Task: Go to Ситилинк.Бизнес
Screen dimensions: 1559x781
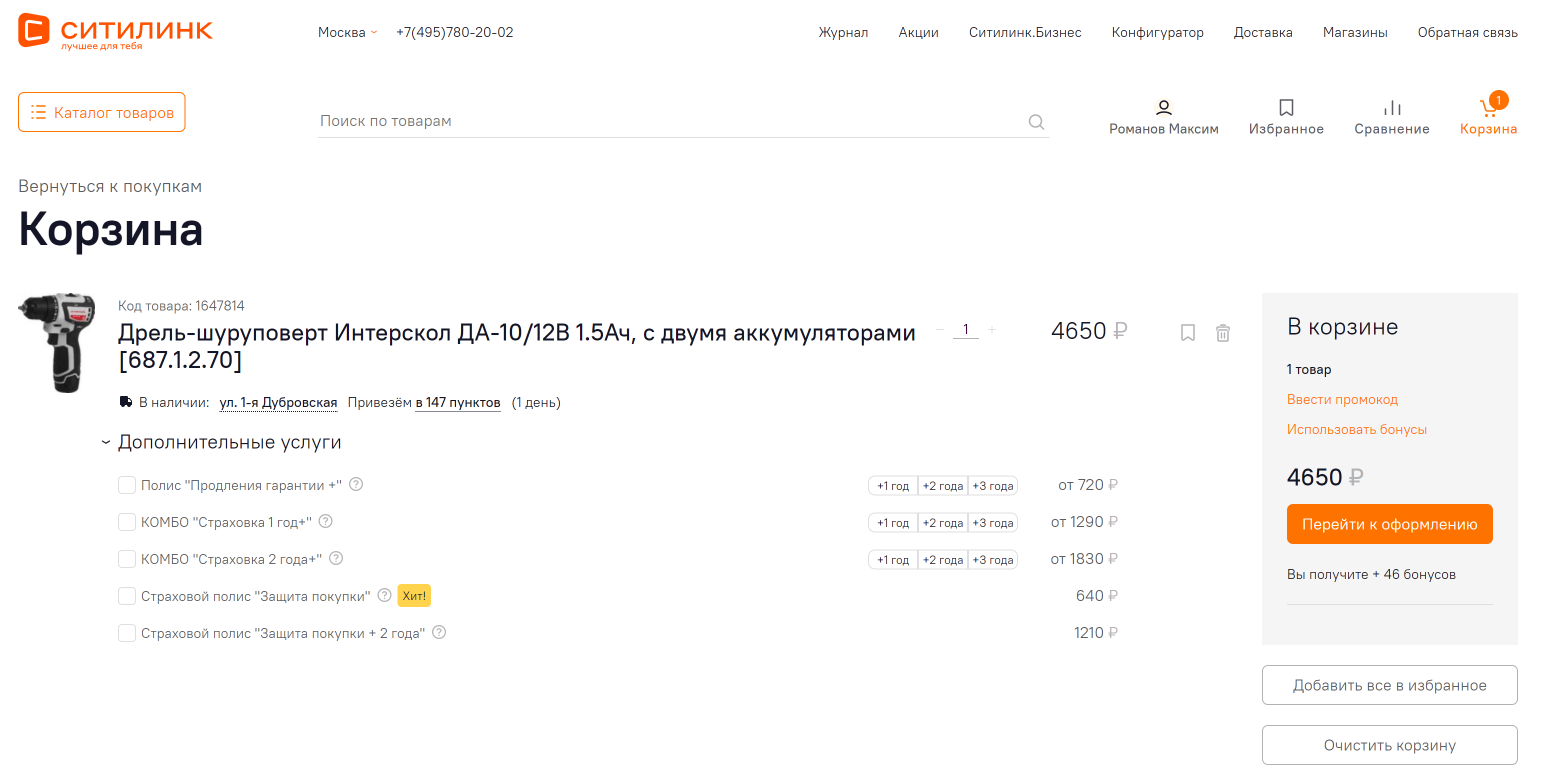Action: 1025,32
